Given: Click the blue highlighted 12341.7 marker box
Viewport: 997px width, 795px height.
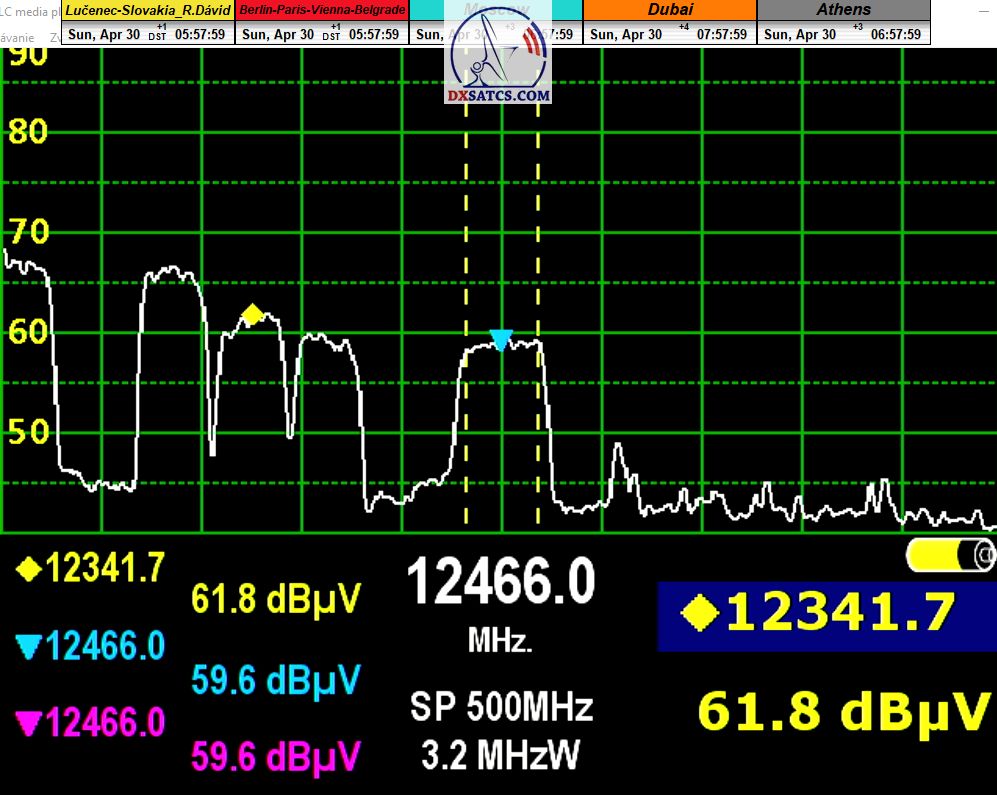Looking at the screenshot, I should click(826, 614).
